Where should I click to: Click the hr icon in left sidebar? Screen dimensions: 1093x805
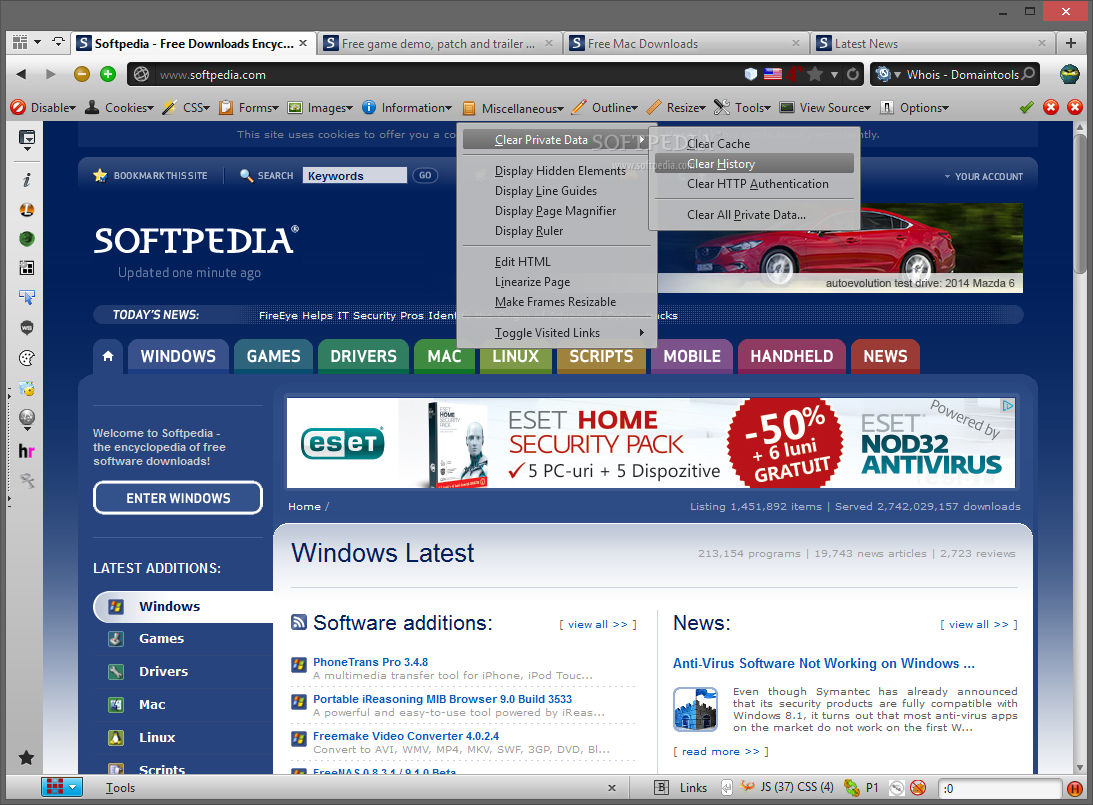26,451
